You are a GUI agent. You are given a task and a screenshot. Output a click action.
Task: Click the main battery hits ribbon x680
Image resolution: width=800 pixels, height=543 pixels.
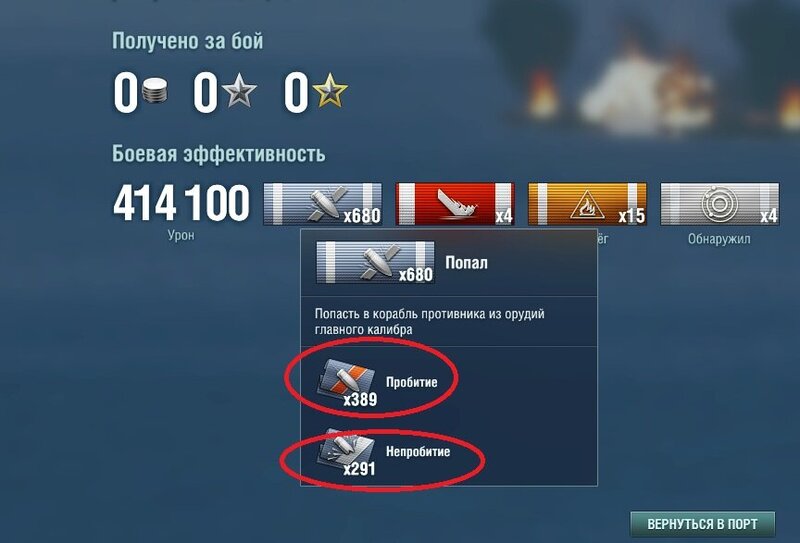coord(322,204)
